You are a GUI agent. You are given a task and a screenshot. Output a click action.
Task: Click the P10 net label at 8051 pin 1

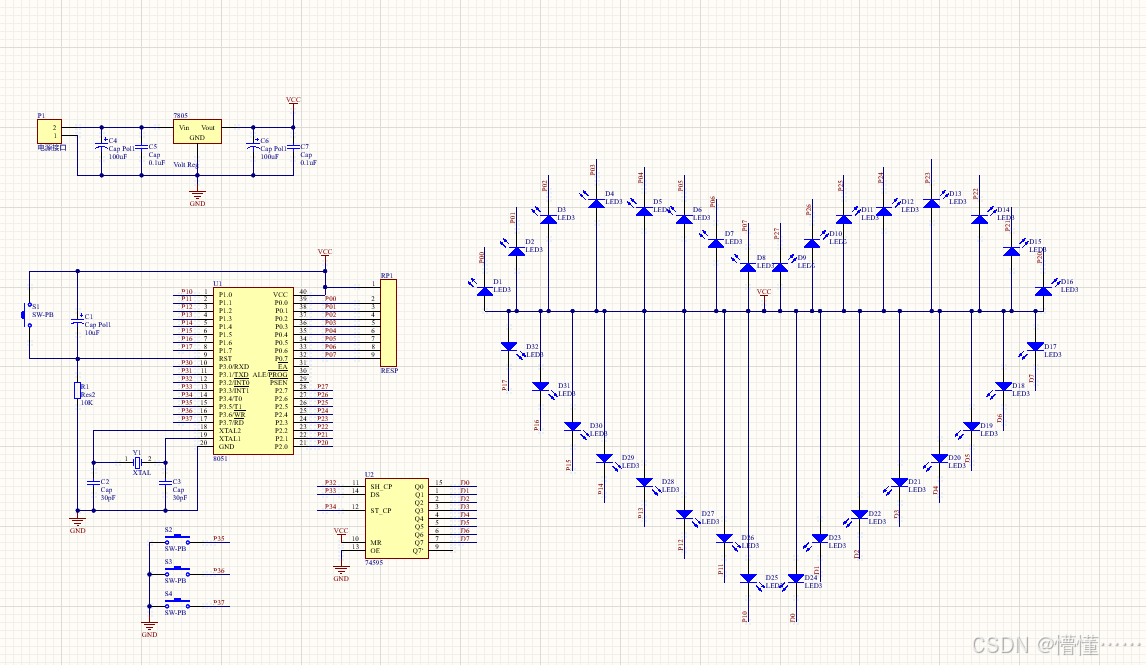click(187, 292)
